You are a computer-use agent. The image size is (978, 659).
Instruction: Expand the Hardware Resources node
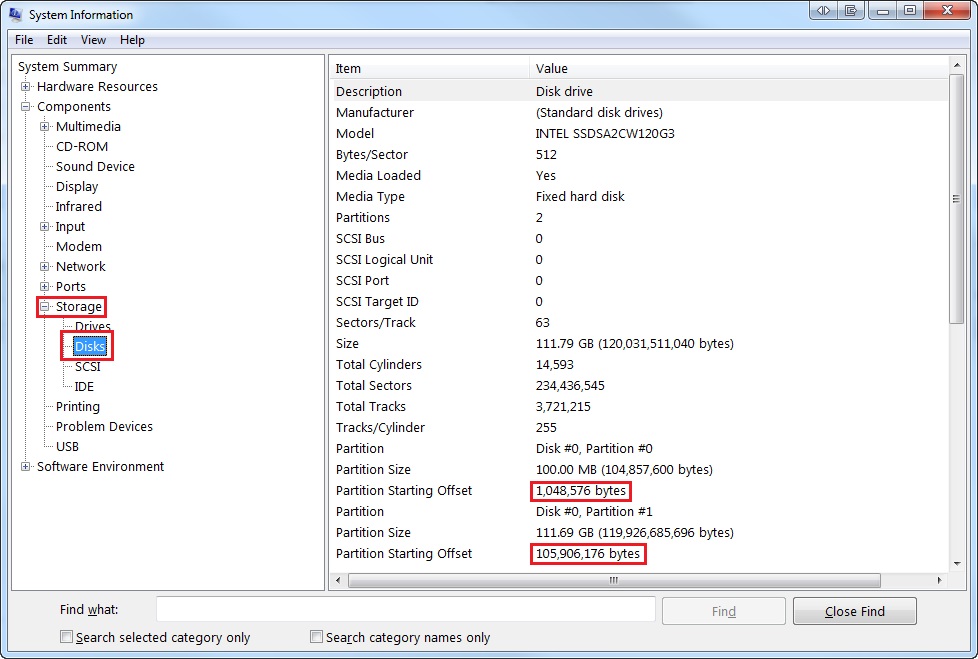click(26, 87)
